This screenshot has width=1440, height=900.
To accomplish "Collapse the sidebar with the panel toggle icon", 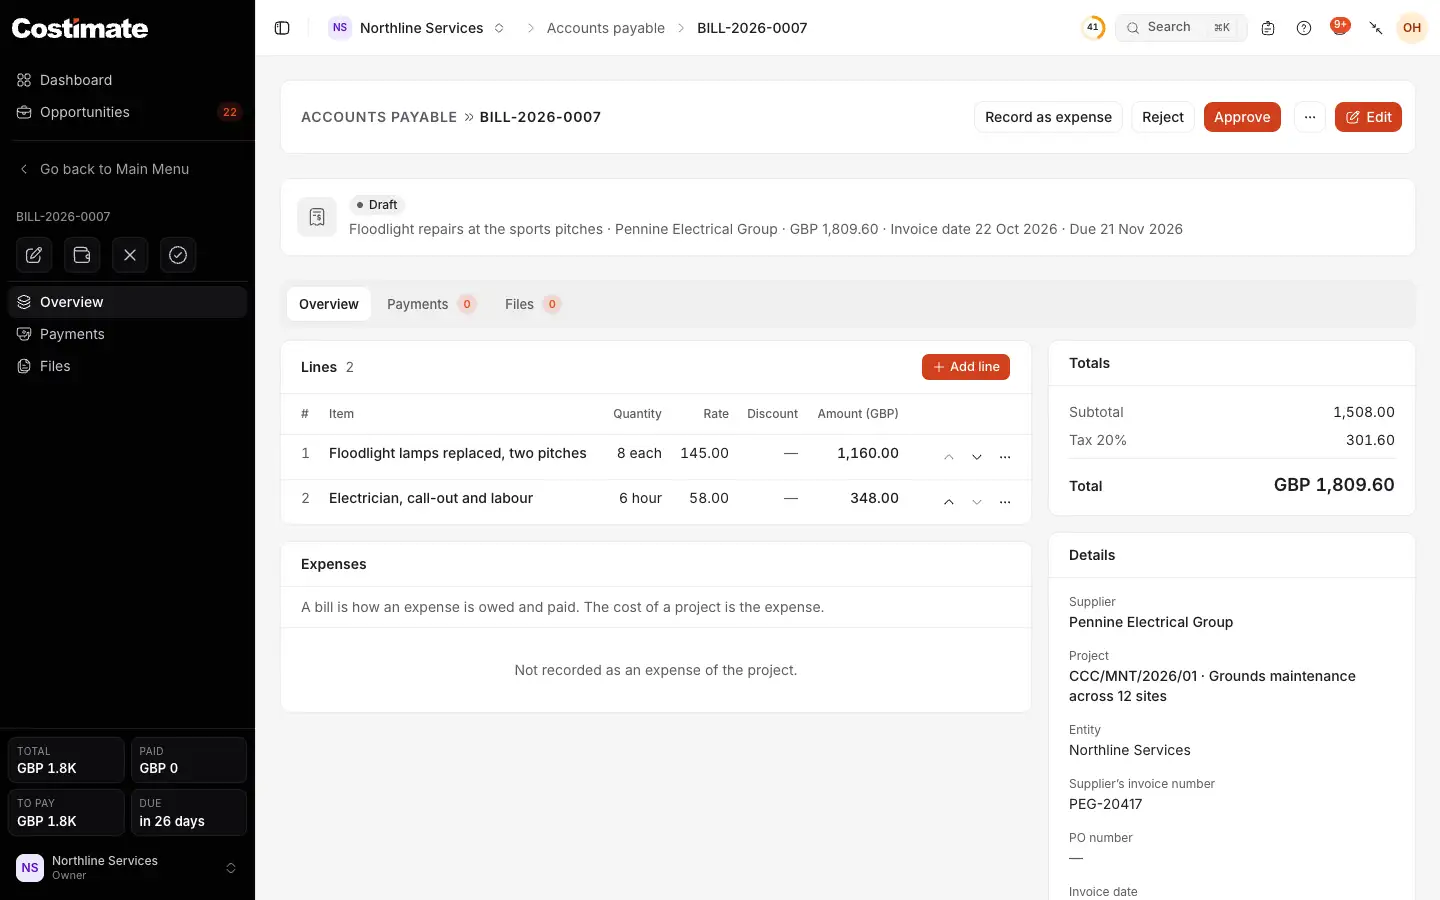I will coord(282,28).
